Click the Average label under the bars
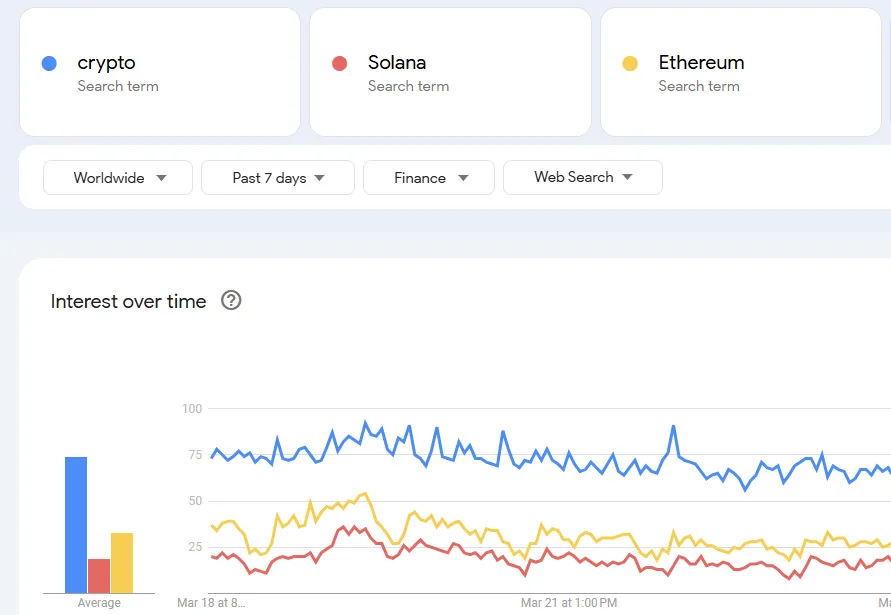Screen dimensions: 891x615 point(99,602)
